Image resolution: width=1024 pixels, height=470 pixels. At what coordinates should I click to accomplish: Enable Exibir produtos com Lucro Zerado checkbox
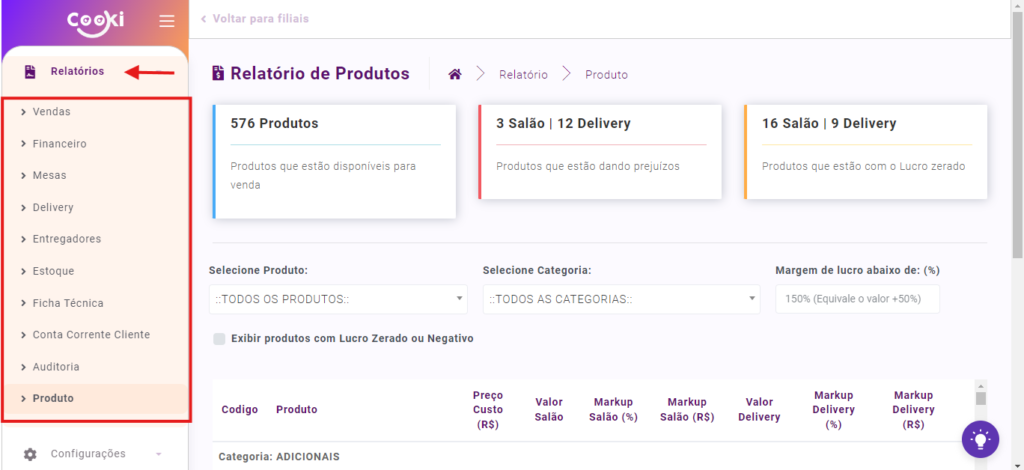pos(219,339)
